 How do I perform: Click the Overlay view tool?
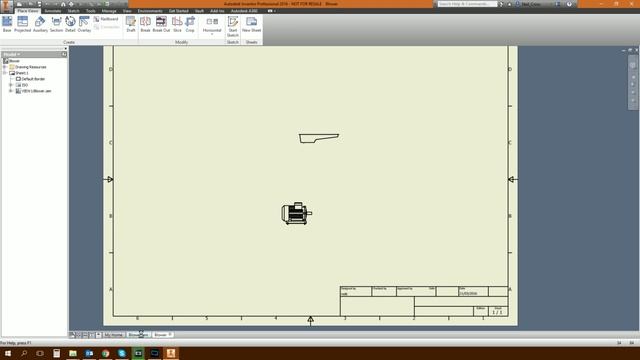coord(84,24)
